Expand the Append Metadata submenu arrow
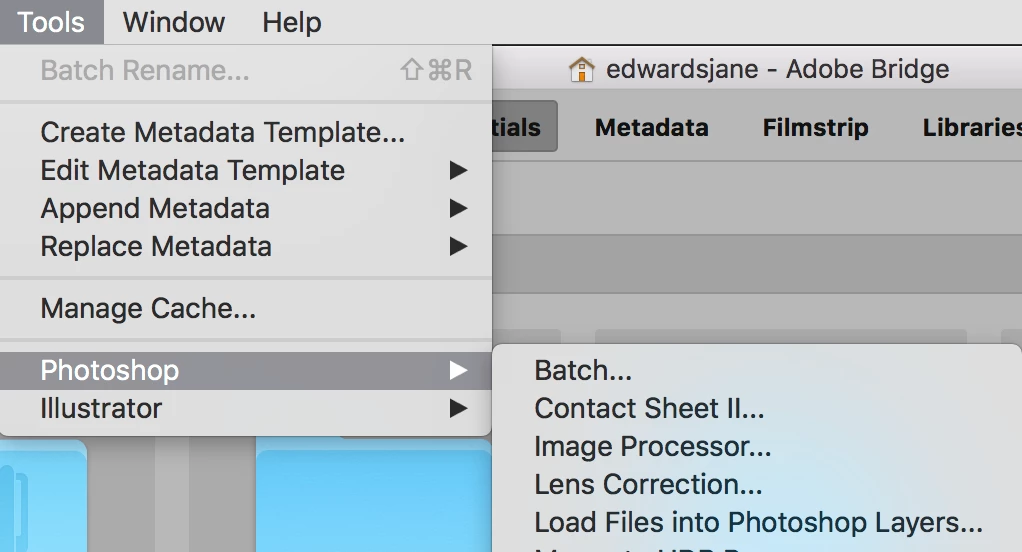The height and width of the screenshot is (552, 1022). coord(458,209)
